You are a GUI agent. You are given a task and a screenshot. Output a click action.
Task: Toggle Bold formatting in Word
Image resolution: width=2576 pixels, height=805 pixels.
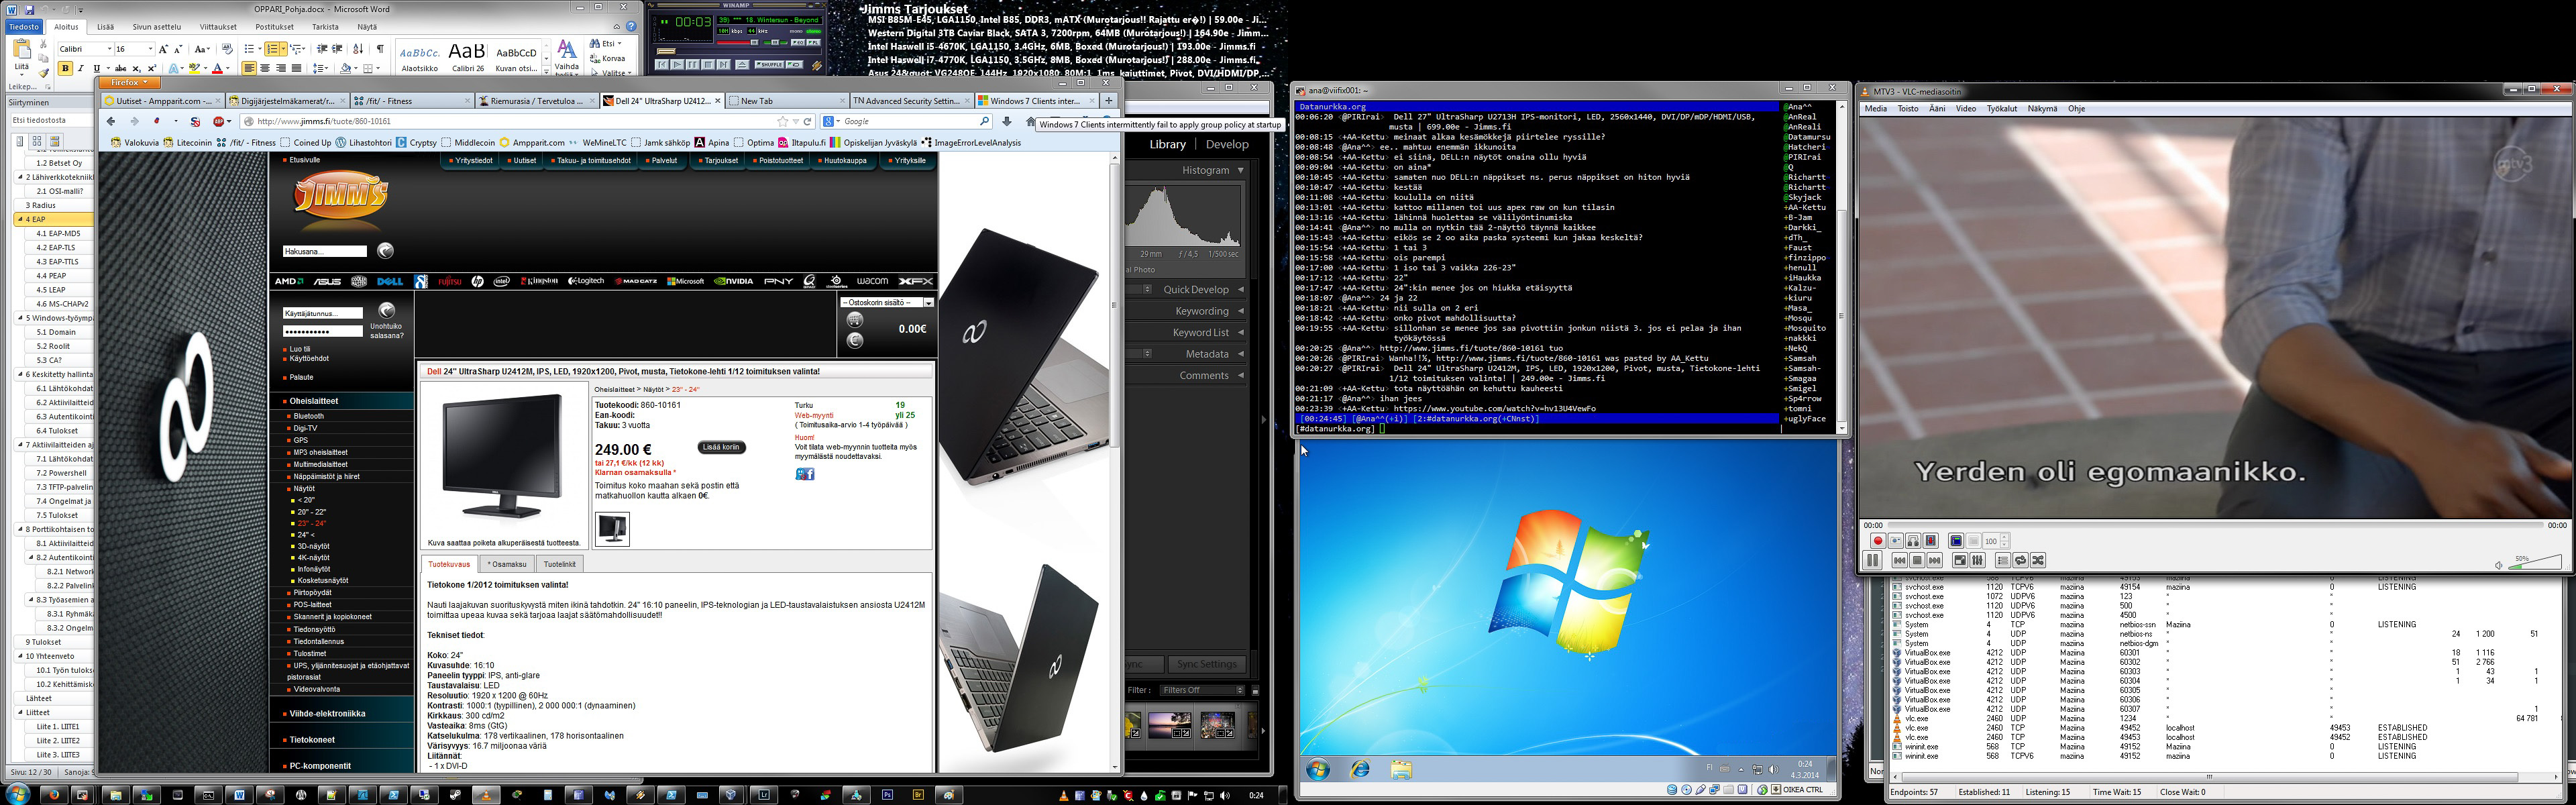coord(65,69)
